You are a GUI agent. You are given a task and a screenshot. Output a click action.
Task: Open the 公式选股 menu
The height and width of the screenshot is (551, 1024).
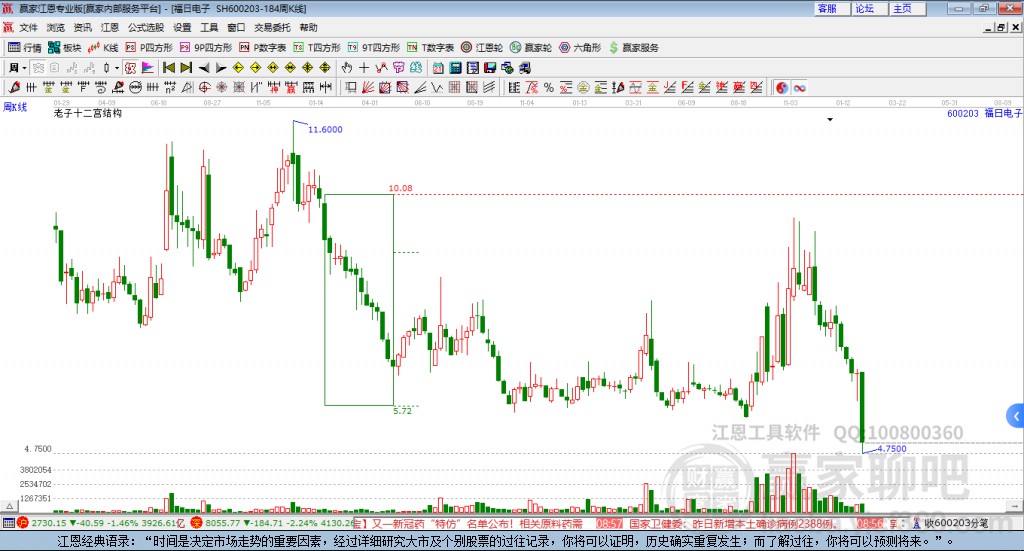coord(146,27)
